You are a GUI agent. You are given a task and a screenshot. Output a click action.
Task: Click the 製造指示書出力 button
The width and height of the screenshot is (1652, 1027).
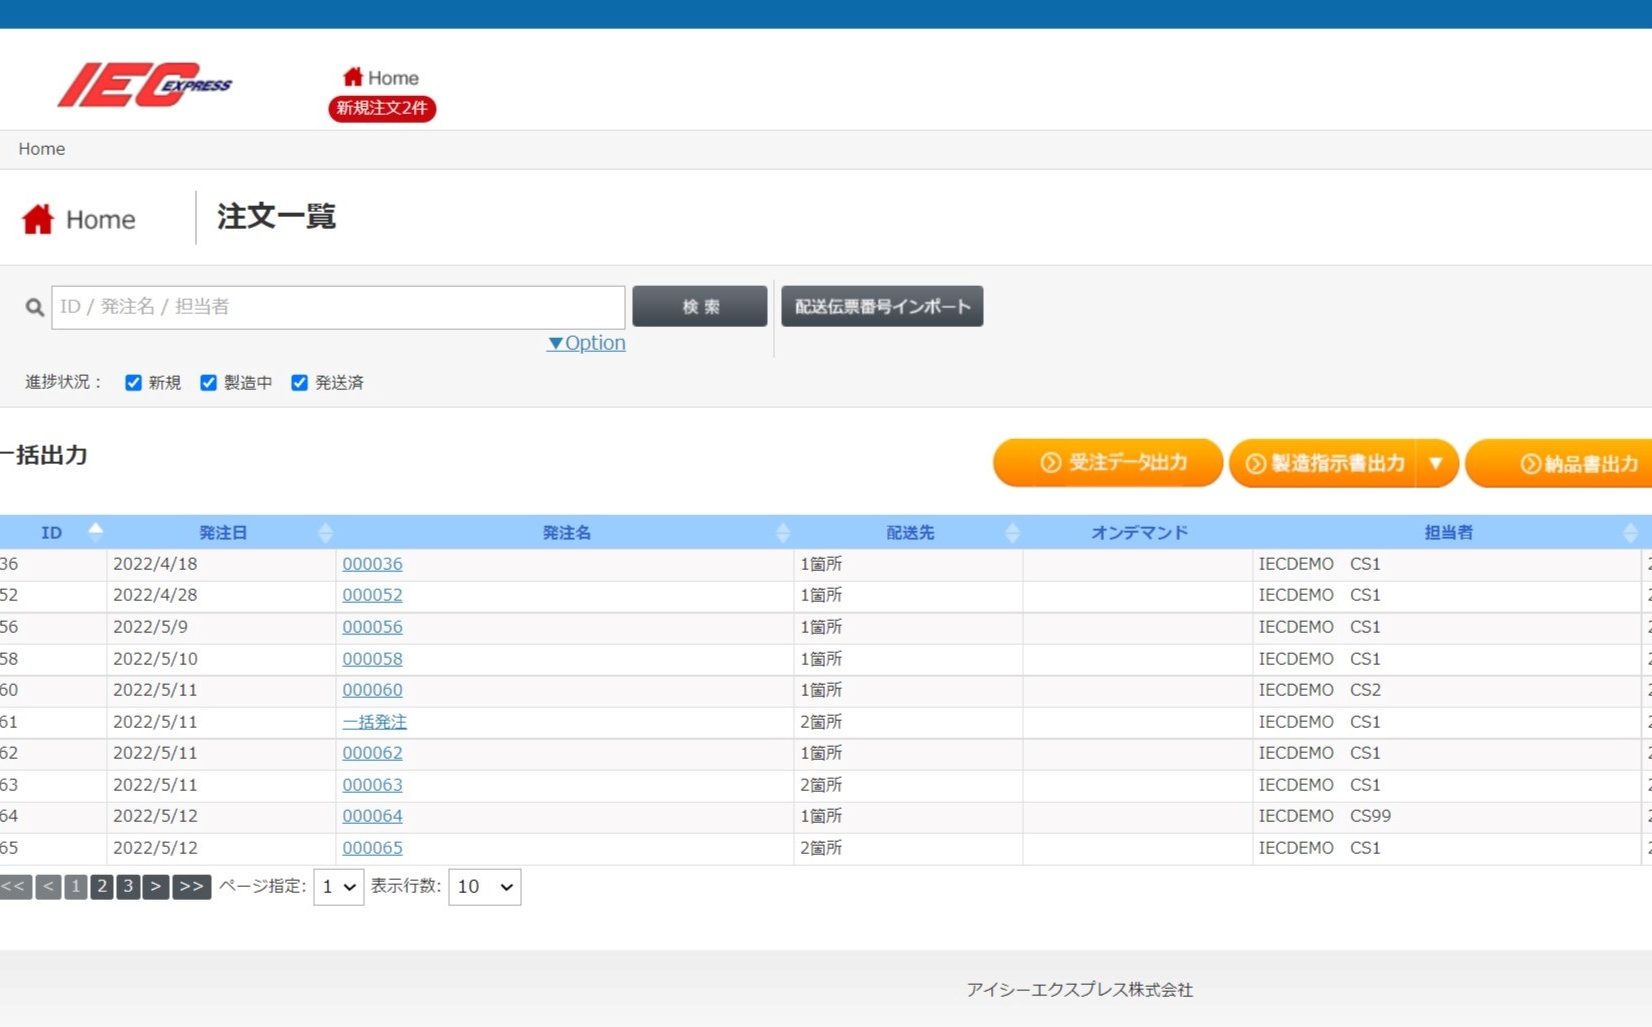coord(1323,463)
